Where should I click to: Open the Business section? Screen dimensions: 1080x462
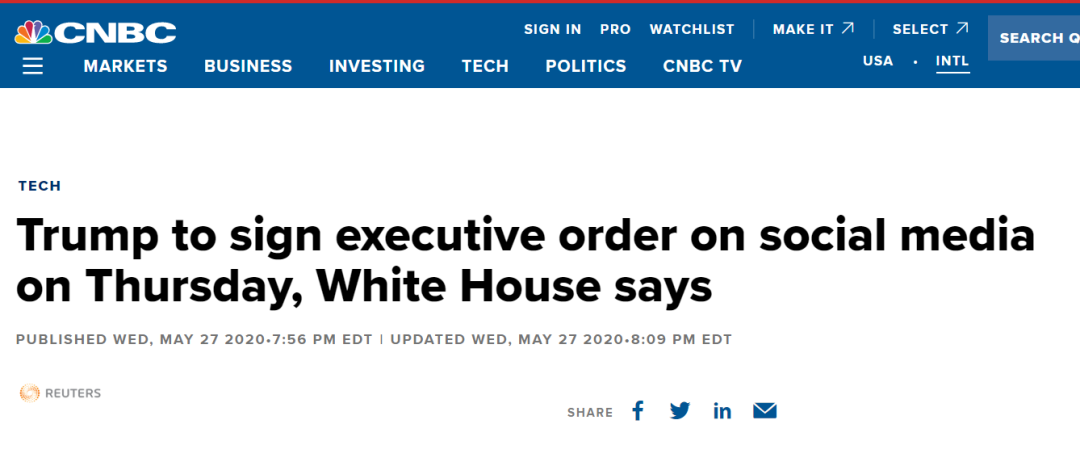(248, 66)
